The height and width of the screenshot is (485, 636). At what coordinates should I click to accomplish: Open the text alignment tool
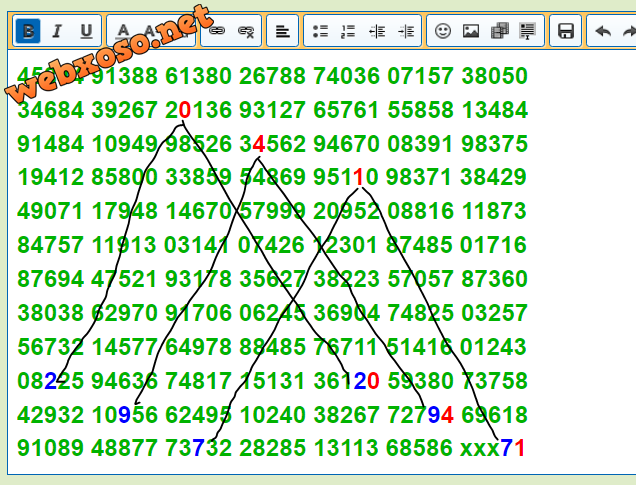[283, 31]
